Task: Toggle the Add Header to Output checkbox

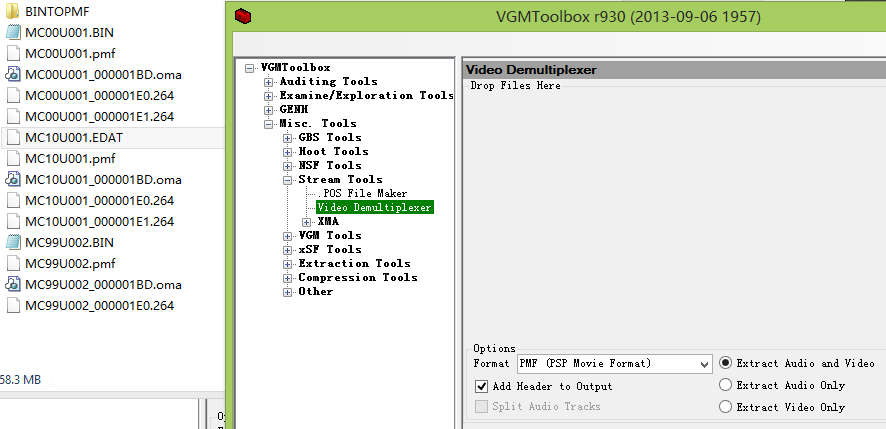Action: [482, 386]
